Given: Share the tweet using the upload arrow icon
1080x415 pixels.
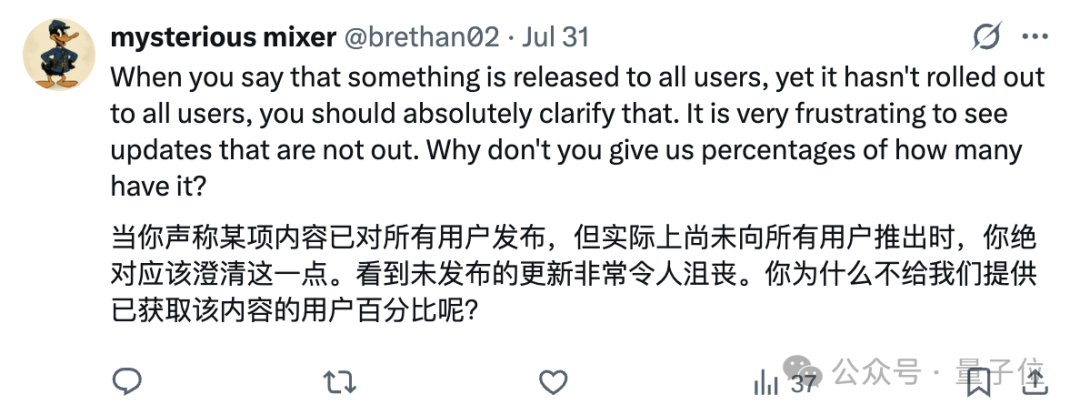Looking at the screenshot, I should 1035,382.
